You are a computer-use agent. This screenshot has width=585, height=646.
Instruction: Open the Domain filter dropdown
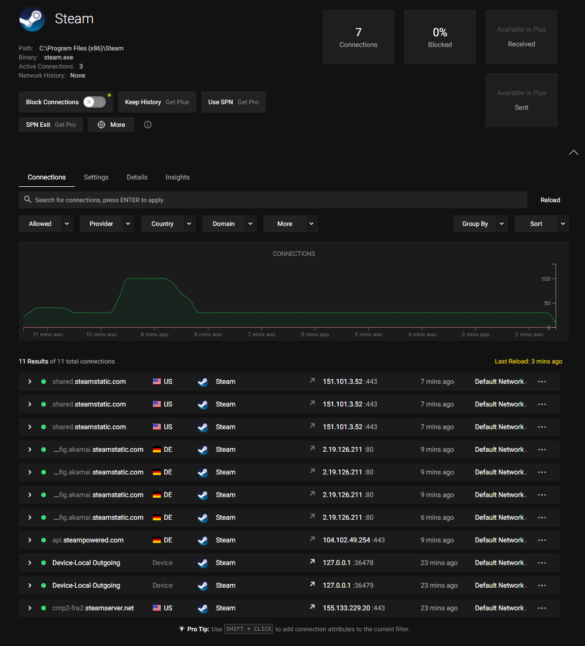(229, 224)
